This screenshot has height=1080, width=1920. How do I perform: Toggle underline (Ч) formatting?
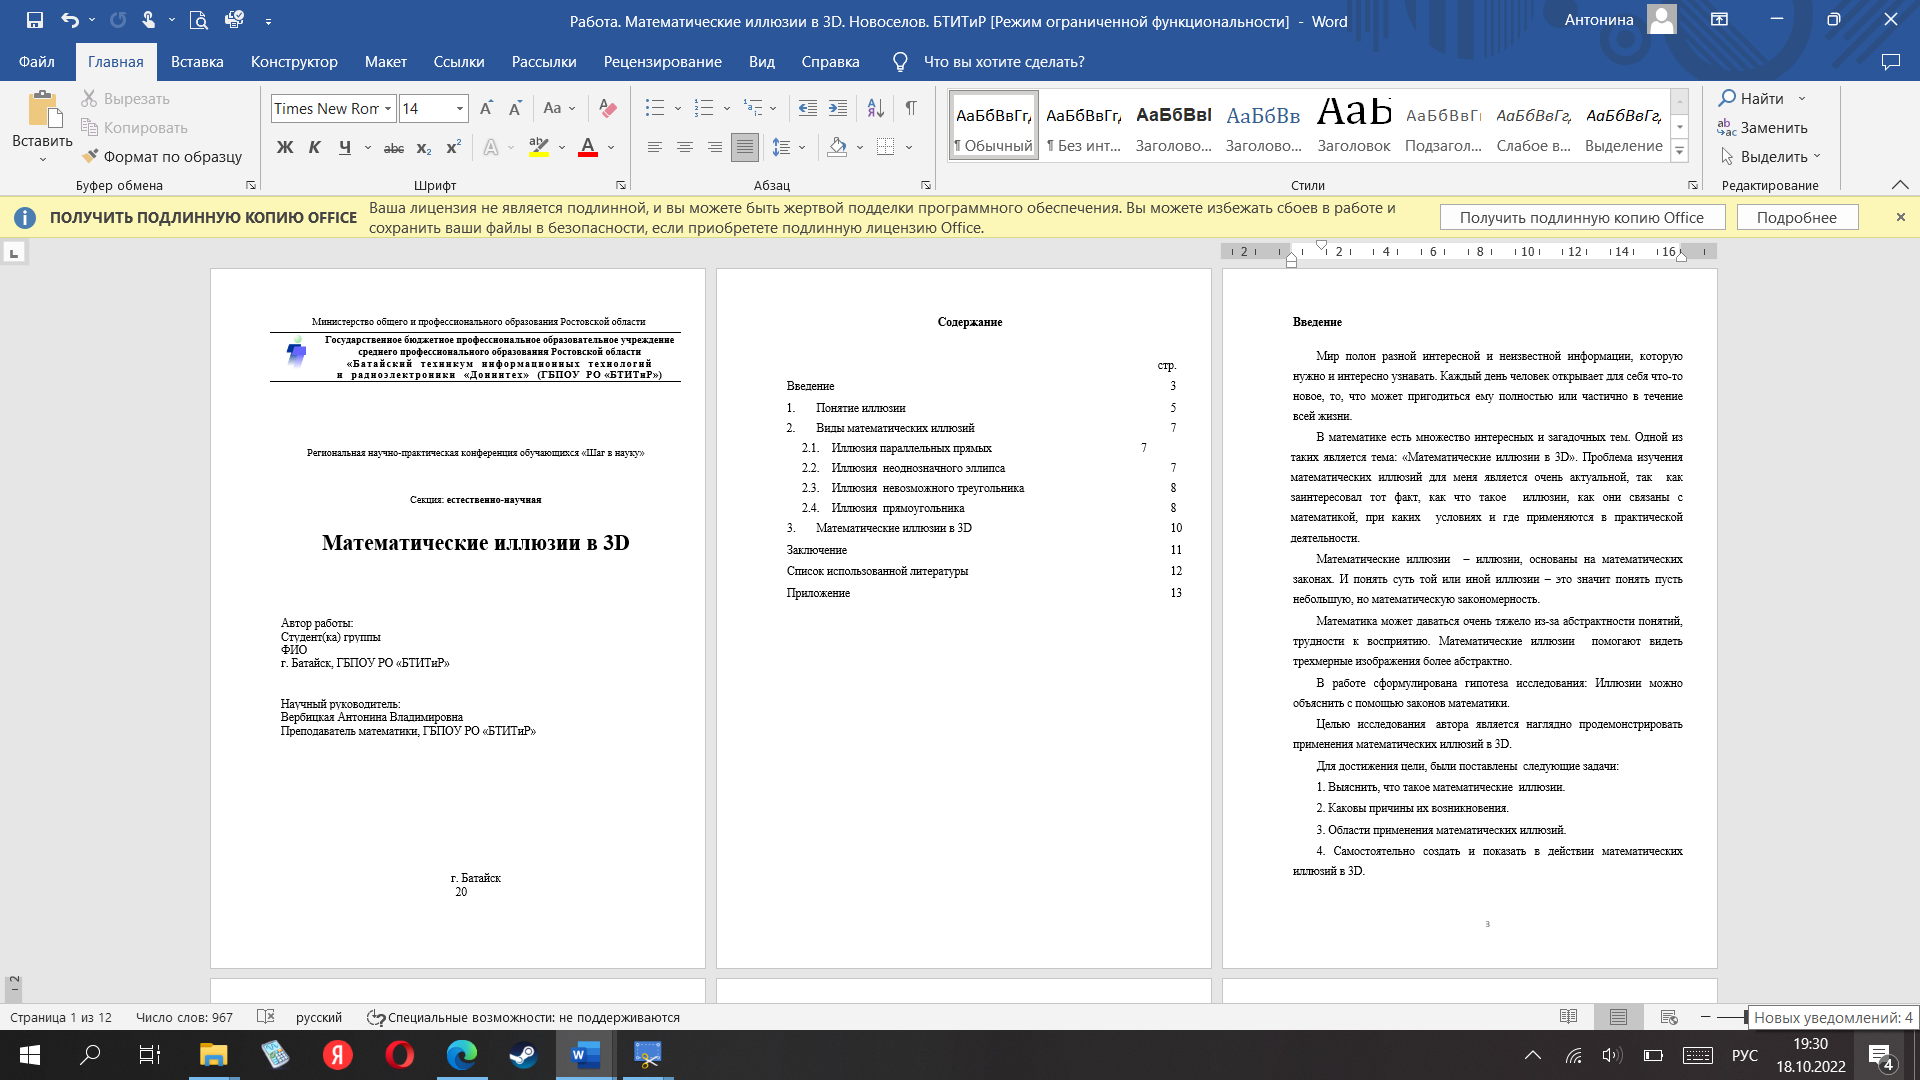coord(345,148)
